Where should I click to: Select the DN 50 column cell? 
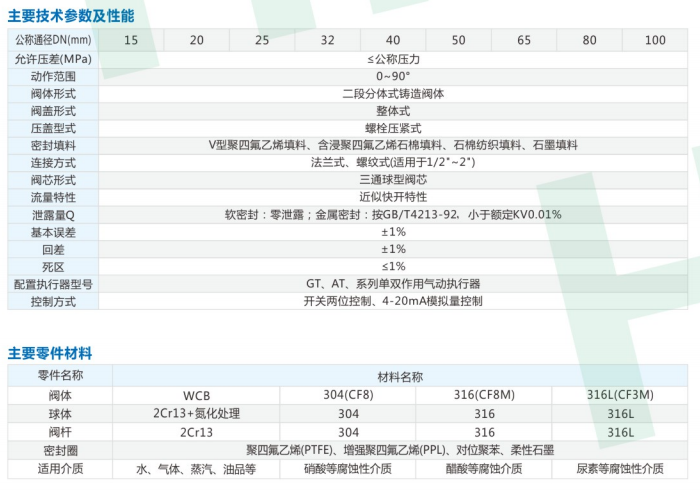(458, 40)
